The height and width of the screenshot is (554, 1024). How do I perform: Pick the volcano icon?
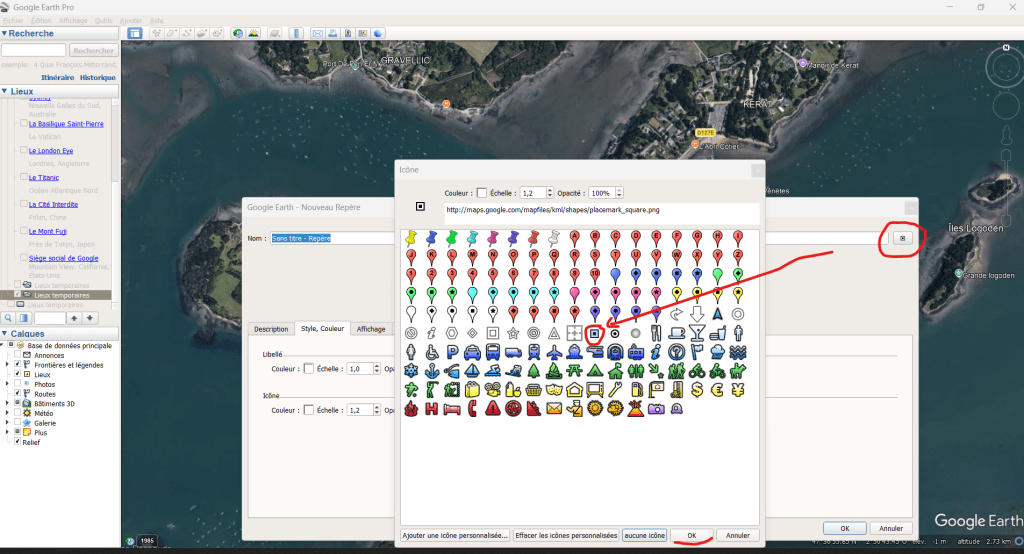635,409
